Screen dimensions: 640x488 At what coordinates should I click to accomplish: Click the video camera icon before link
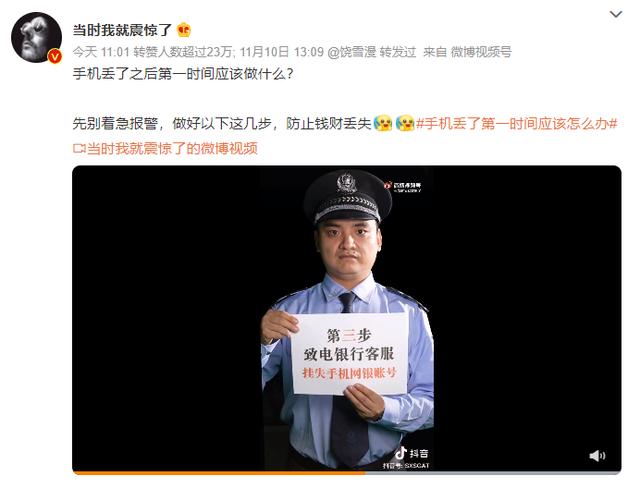point(79,149)
